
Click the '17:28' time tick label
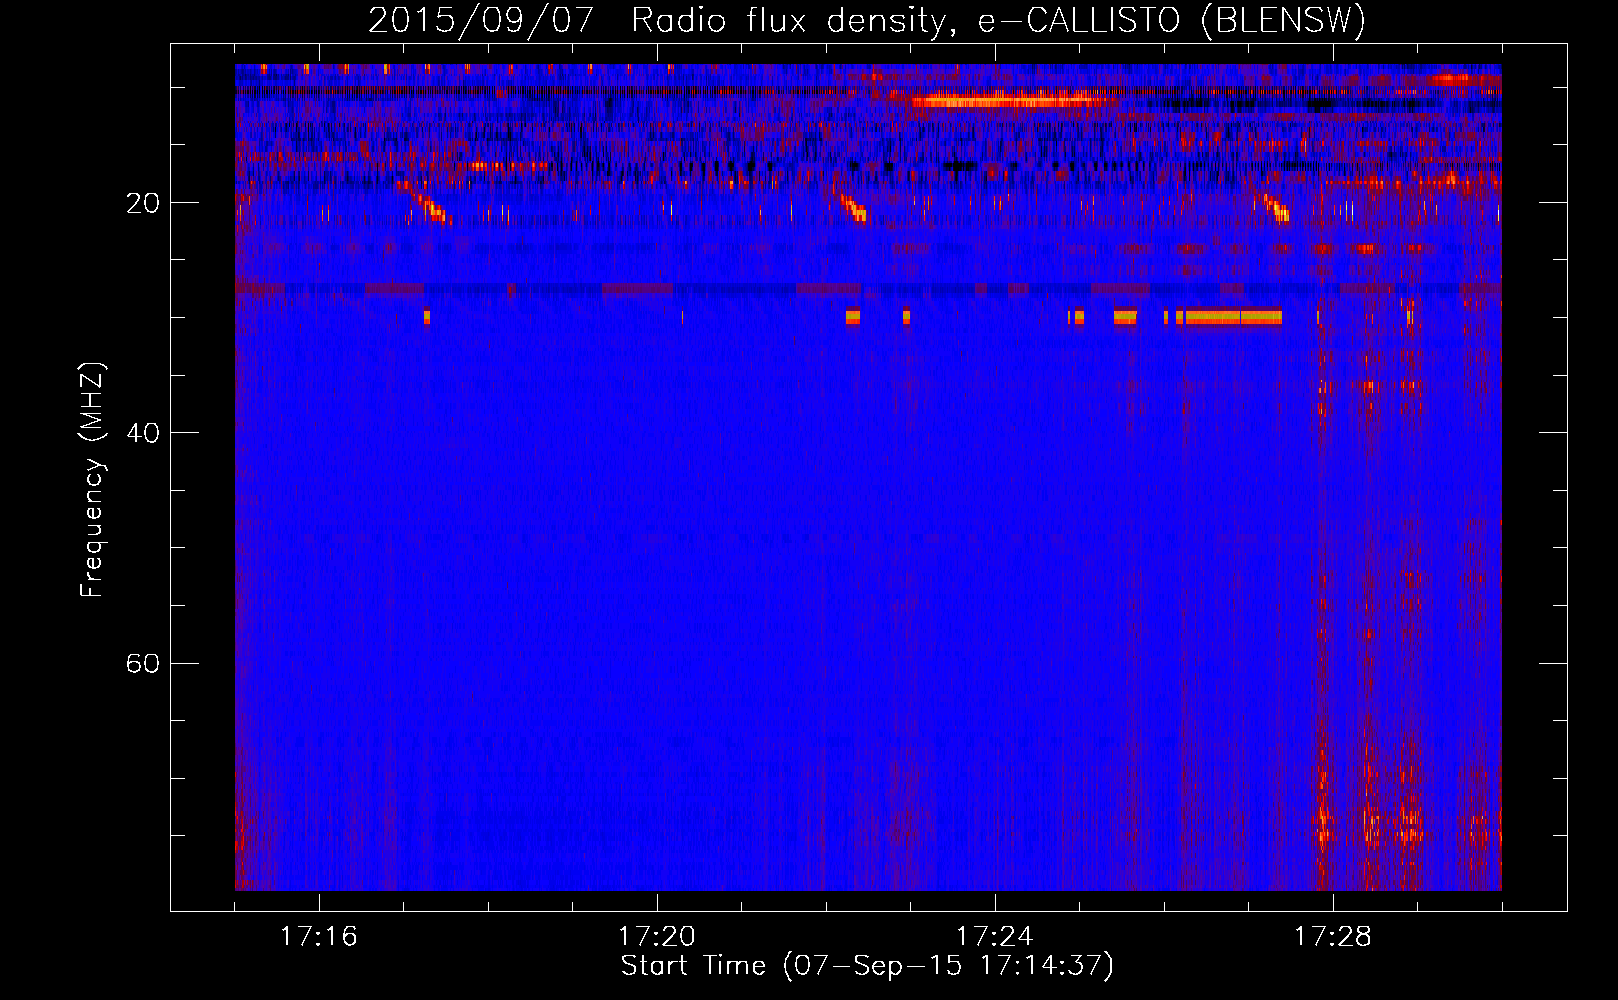click(x=1333, y=936)
